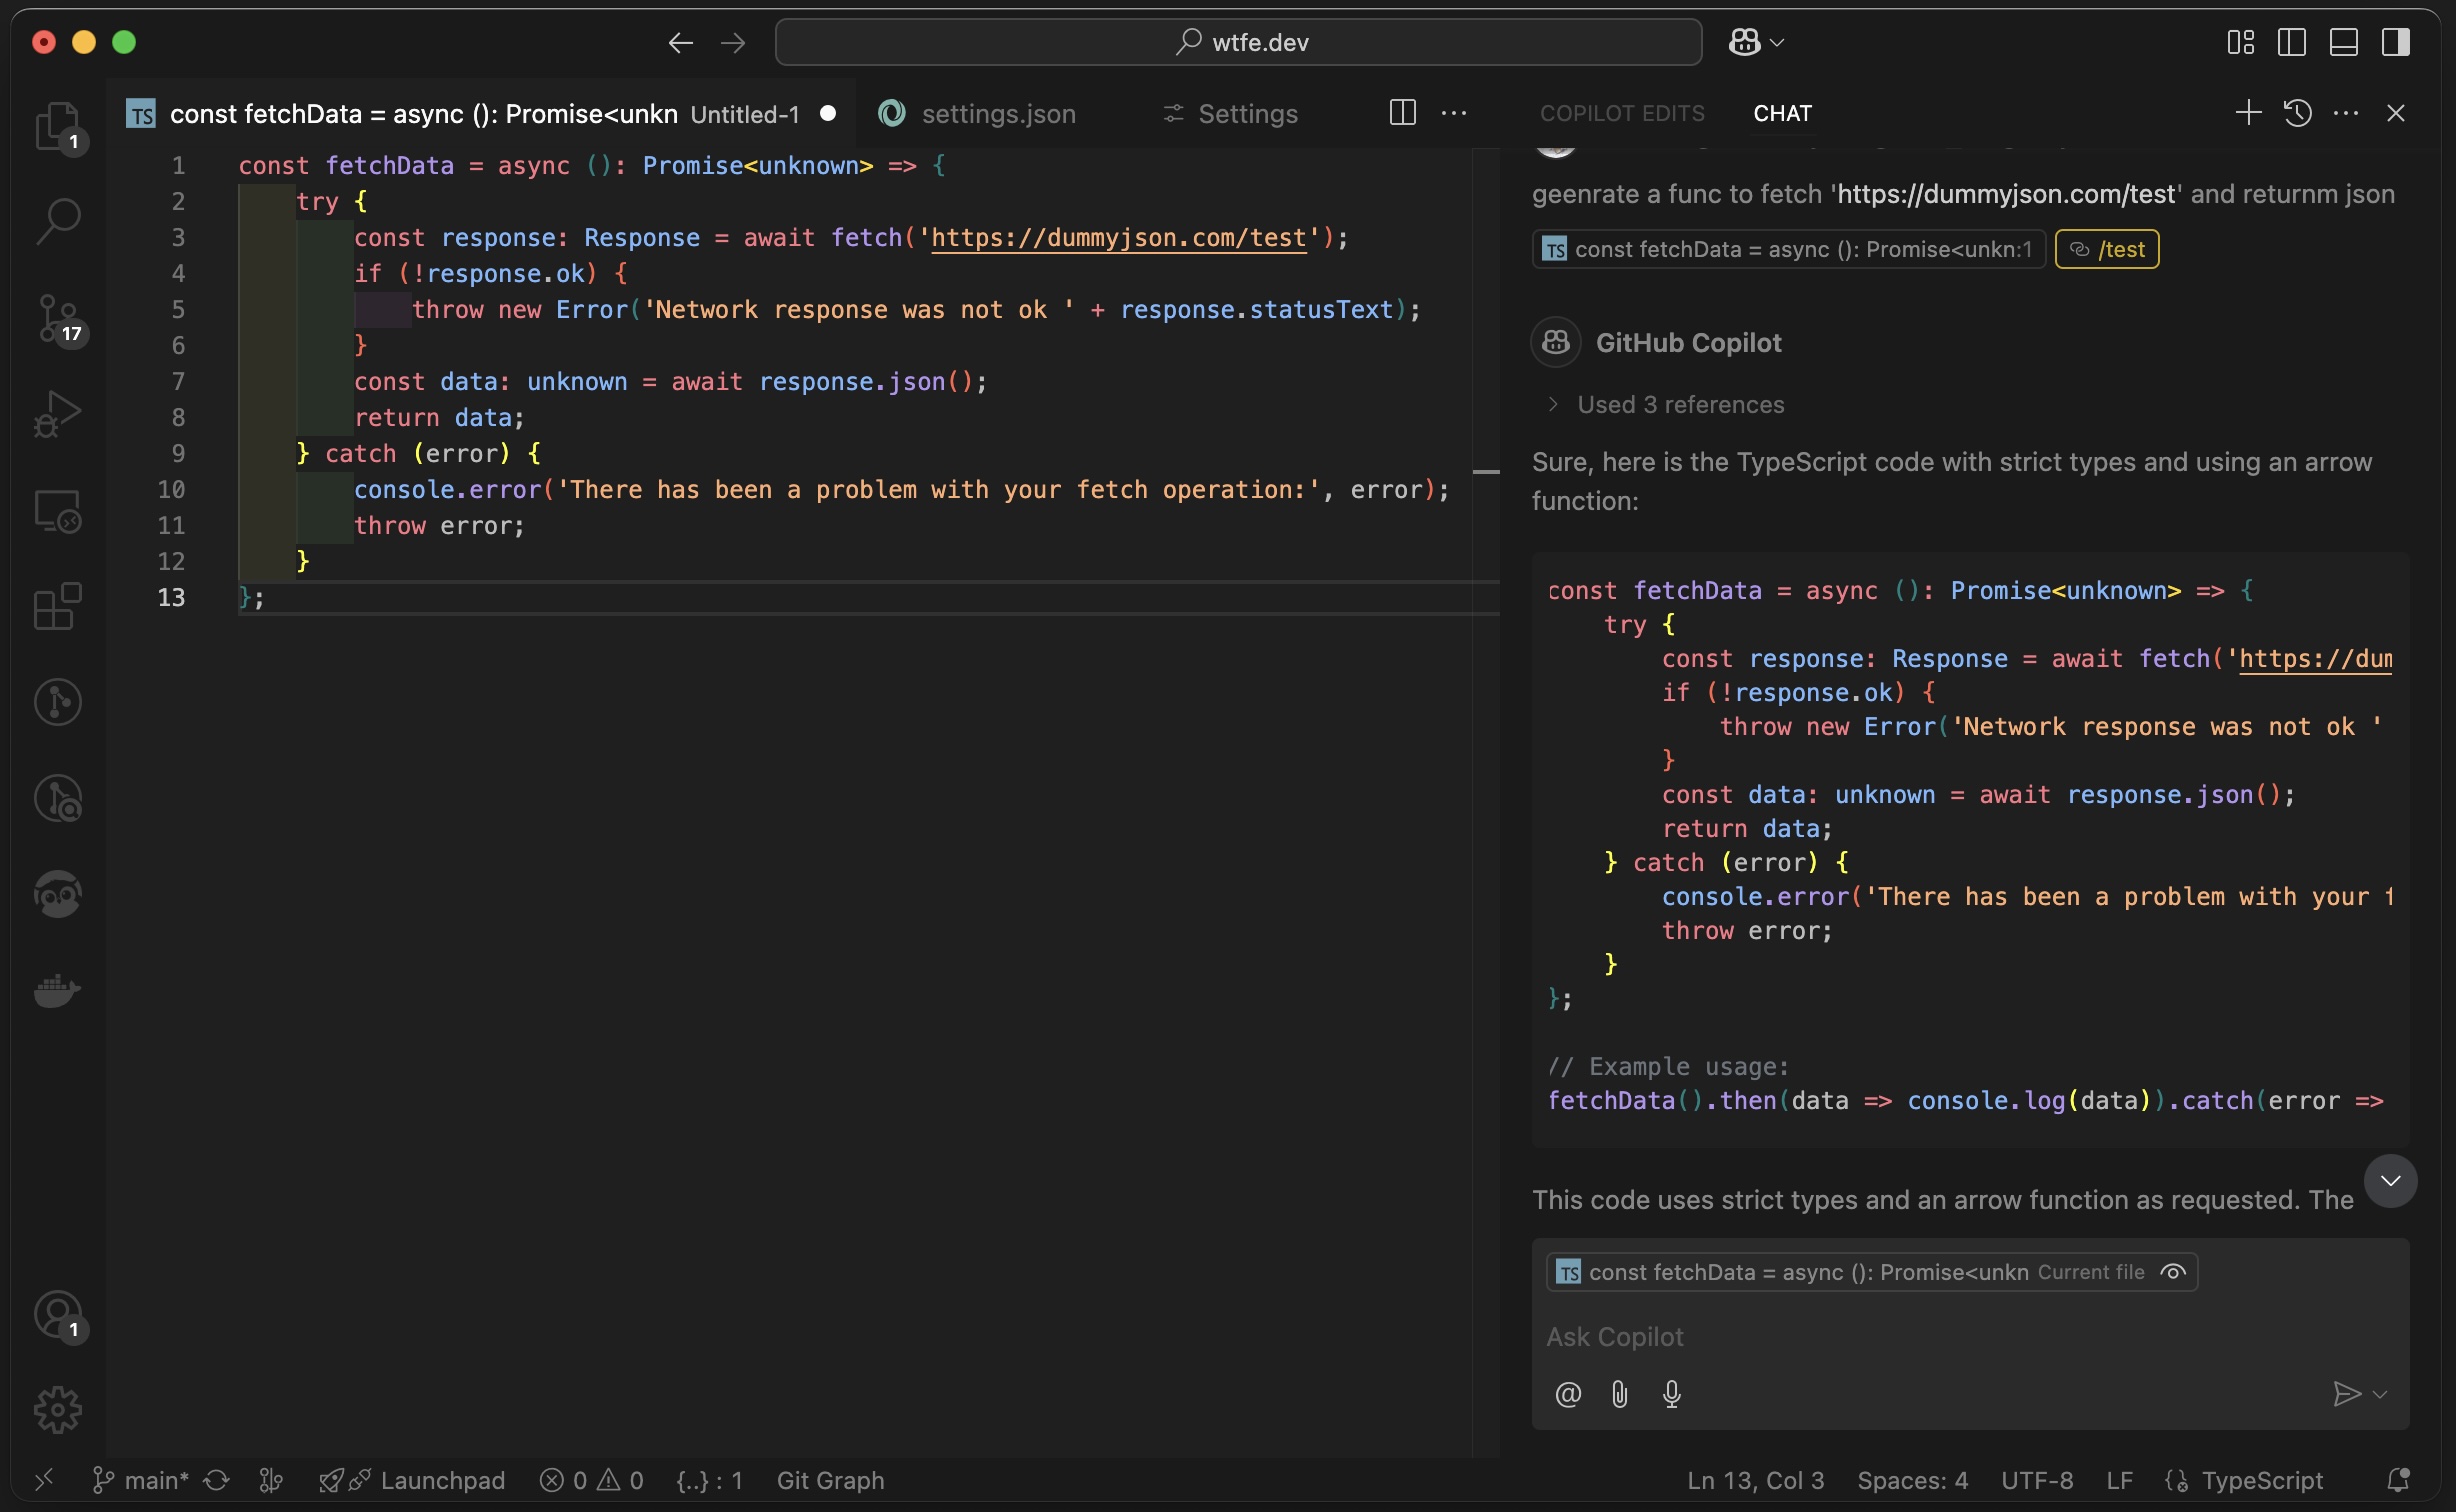Screen dimensions: 2456x1512
Task: Open the Extensions view
Action: point(58,606)
